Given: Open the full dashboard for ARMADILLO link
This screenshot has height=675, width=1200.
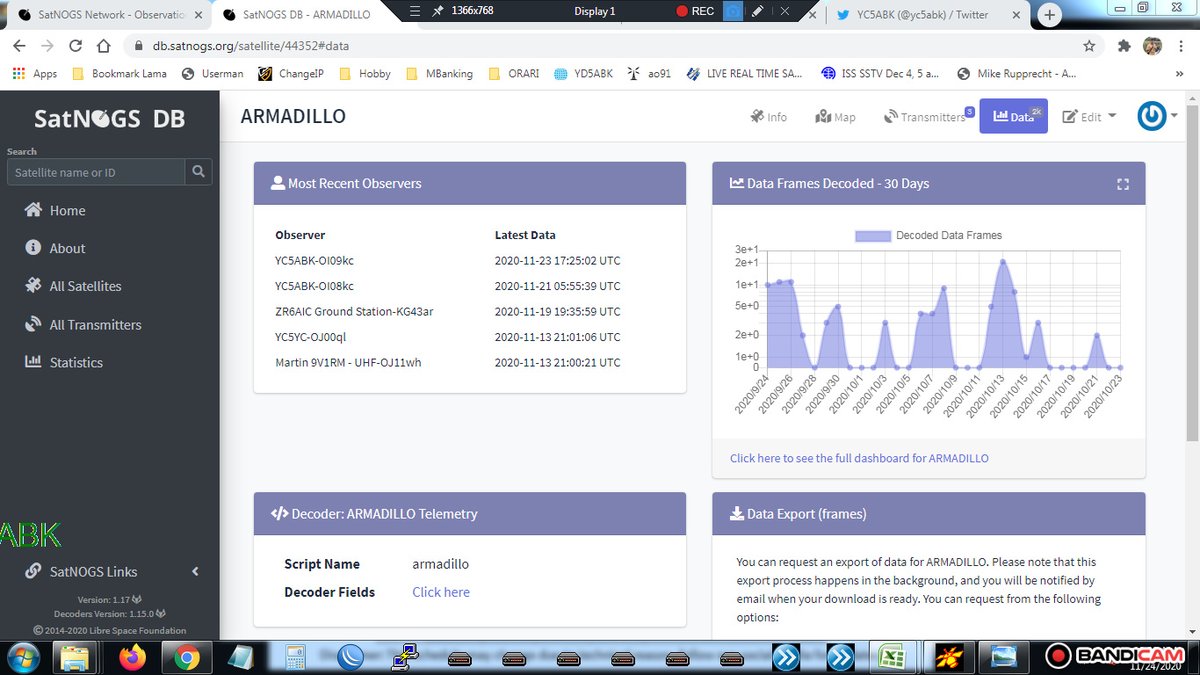Looking at the screenshot, I should 859,458.
